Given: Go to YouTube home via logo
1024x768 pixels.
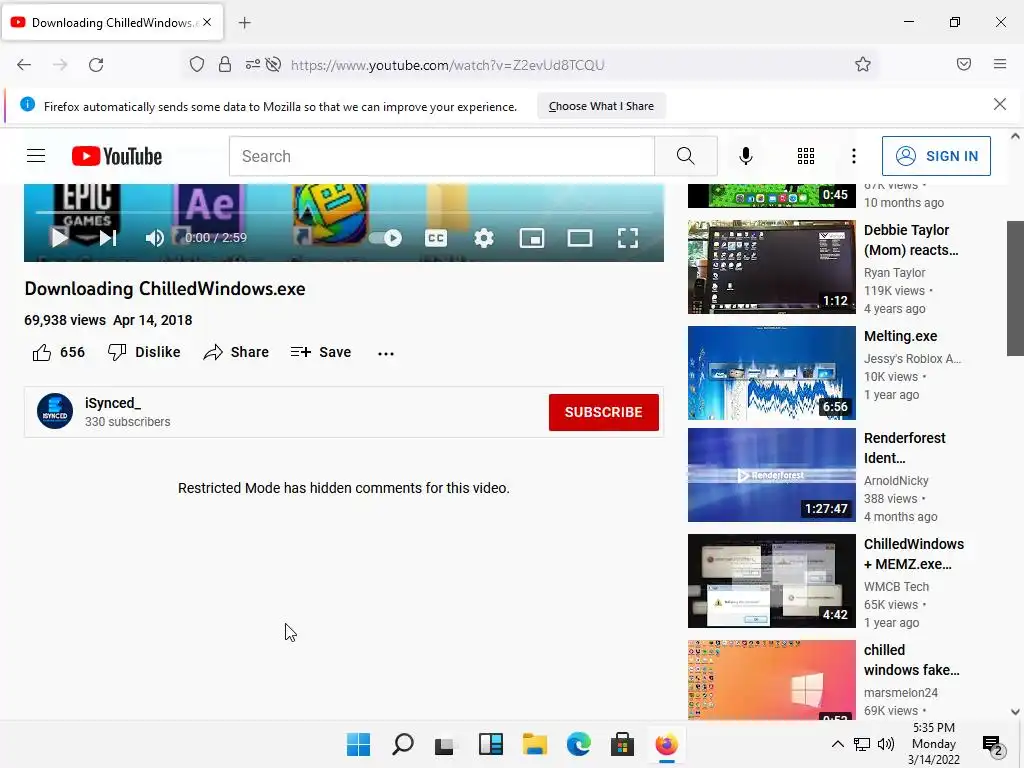Looking at the screenshot, I should [x=117, y=156].
